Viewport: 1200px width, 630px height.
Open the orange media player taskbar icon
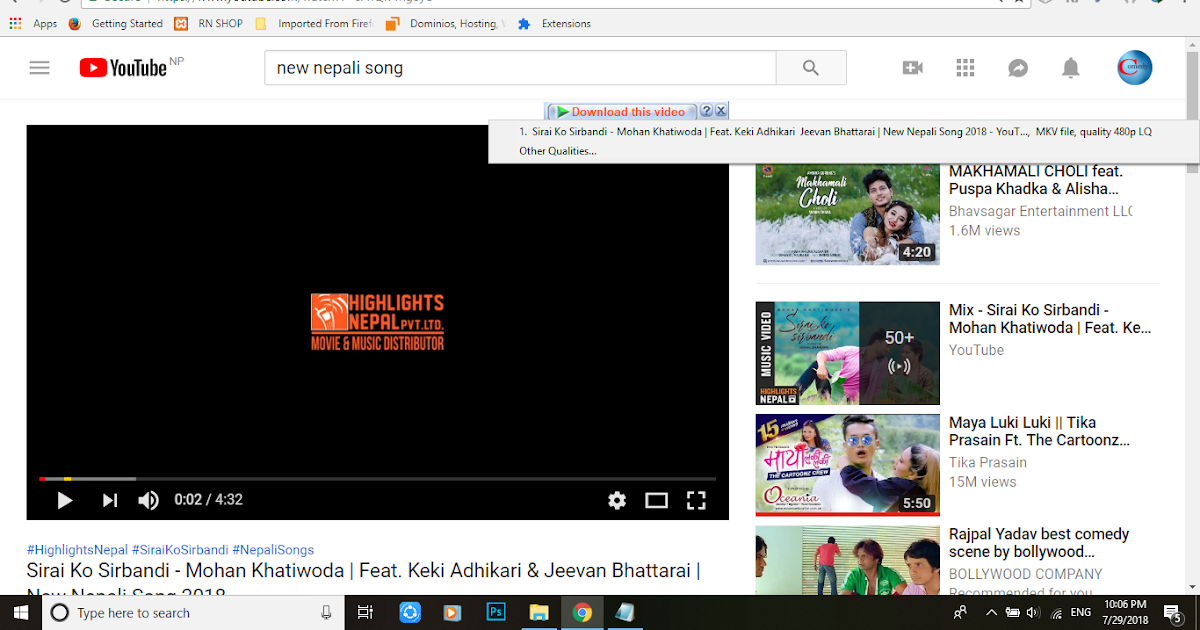[x=452, y=613]
